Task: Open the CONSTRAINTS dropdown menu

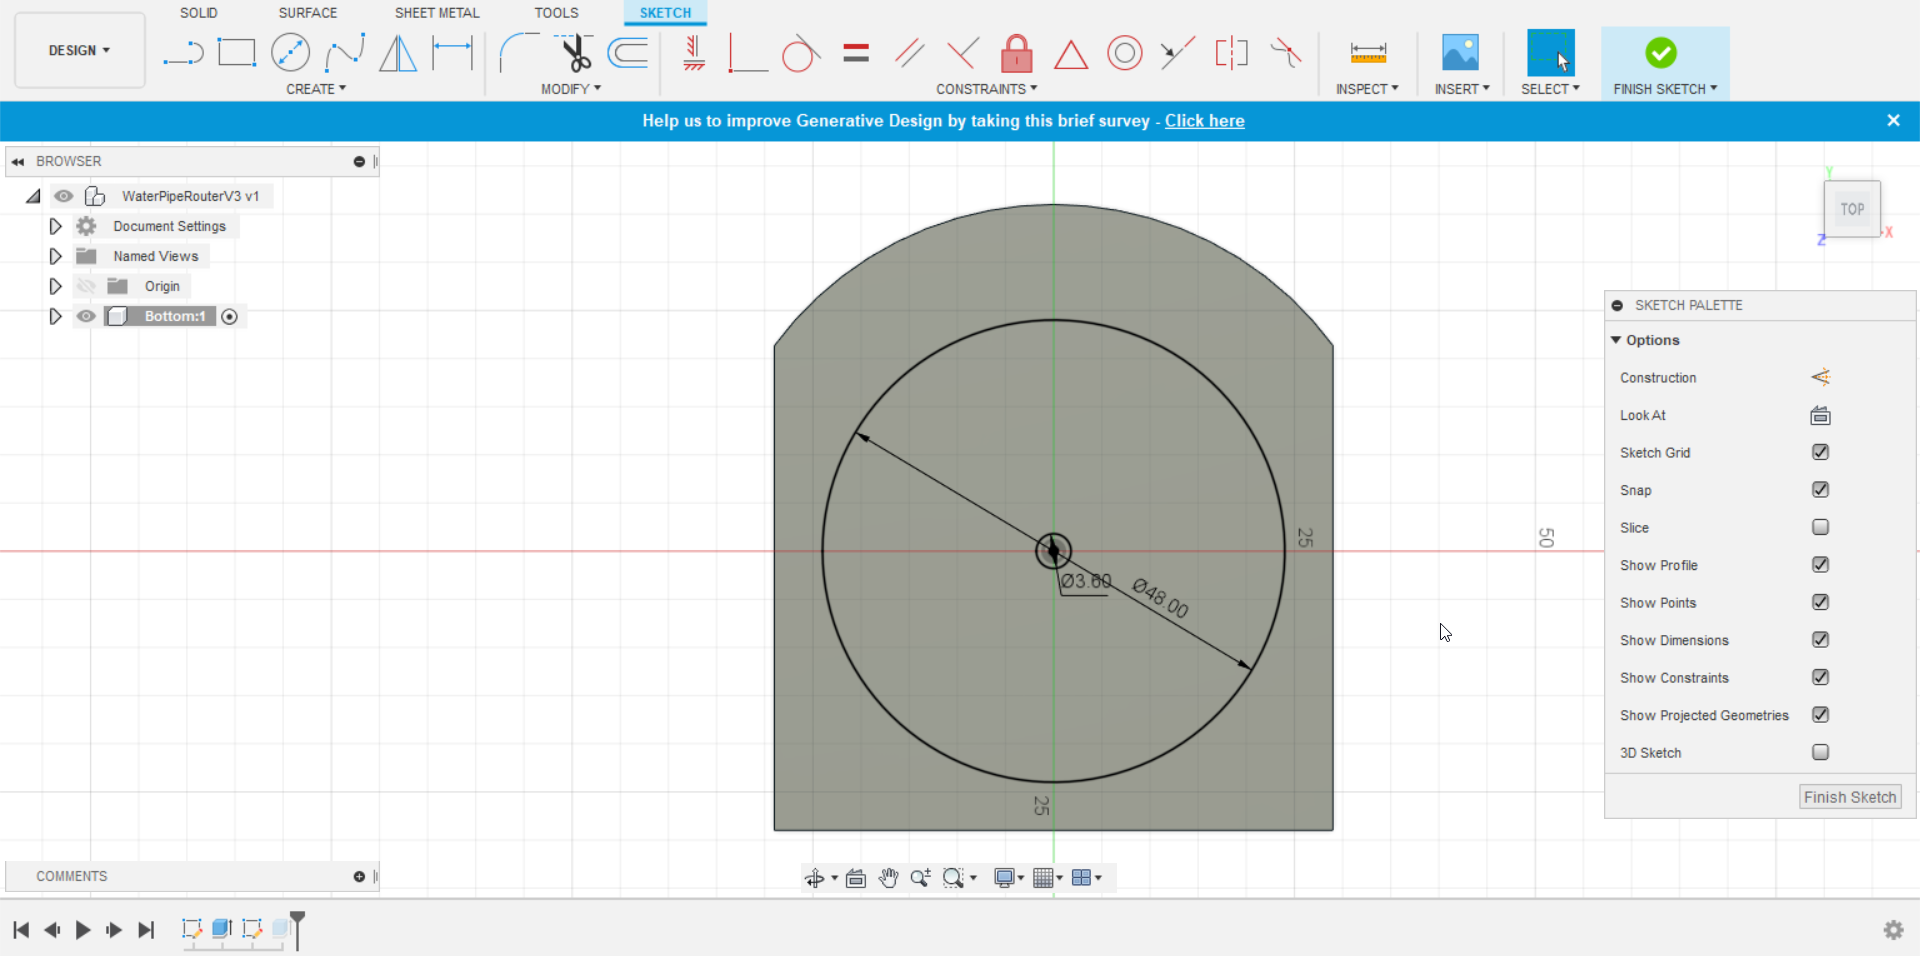Action: (986, 89)
